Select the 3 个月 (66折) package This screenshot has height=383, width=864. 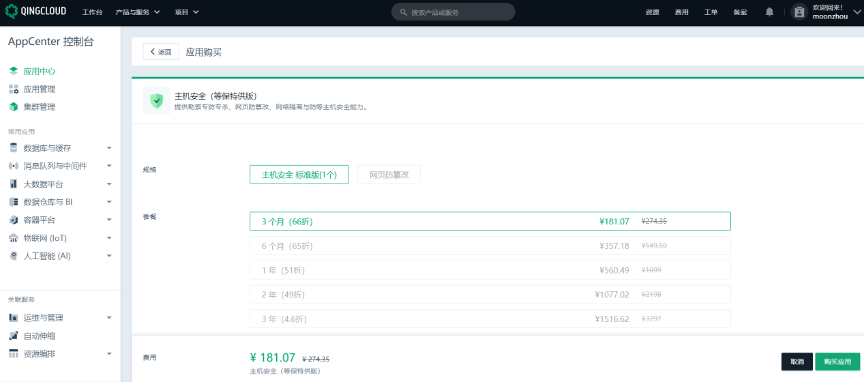[x=490, y=221]
